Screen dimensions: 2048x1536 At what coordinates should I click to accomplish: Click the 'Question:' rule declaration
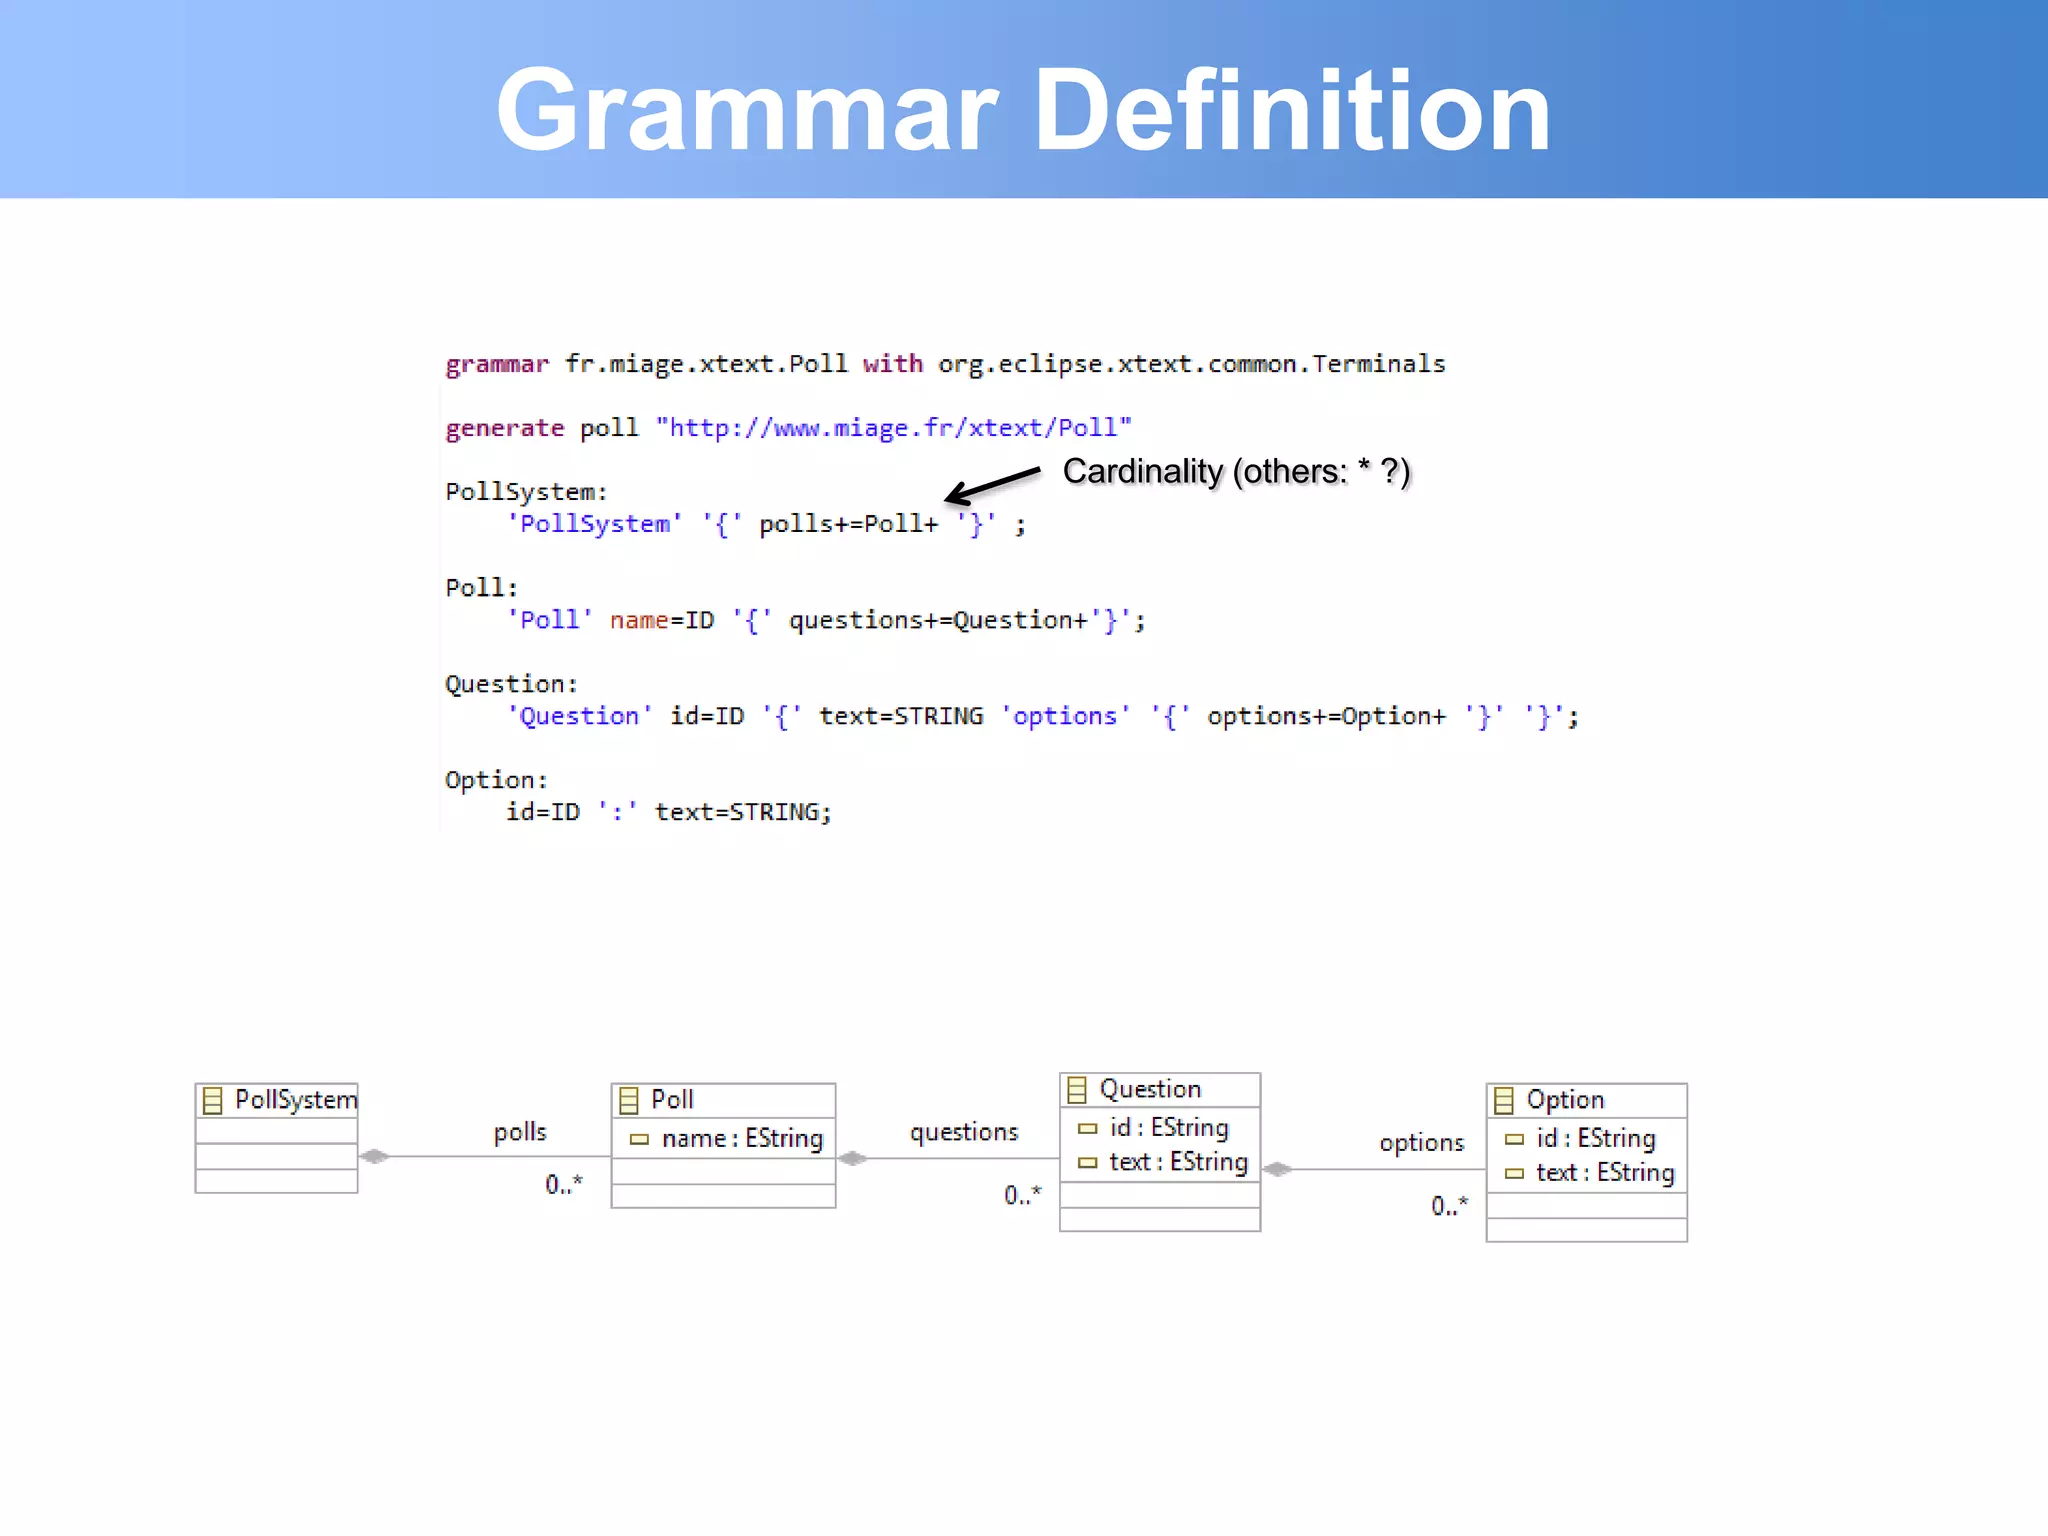pos(512,684)
